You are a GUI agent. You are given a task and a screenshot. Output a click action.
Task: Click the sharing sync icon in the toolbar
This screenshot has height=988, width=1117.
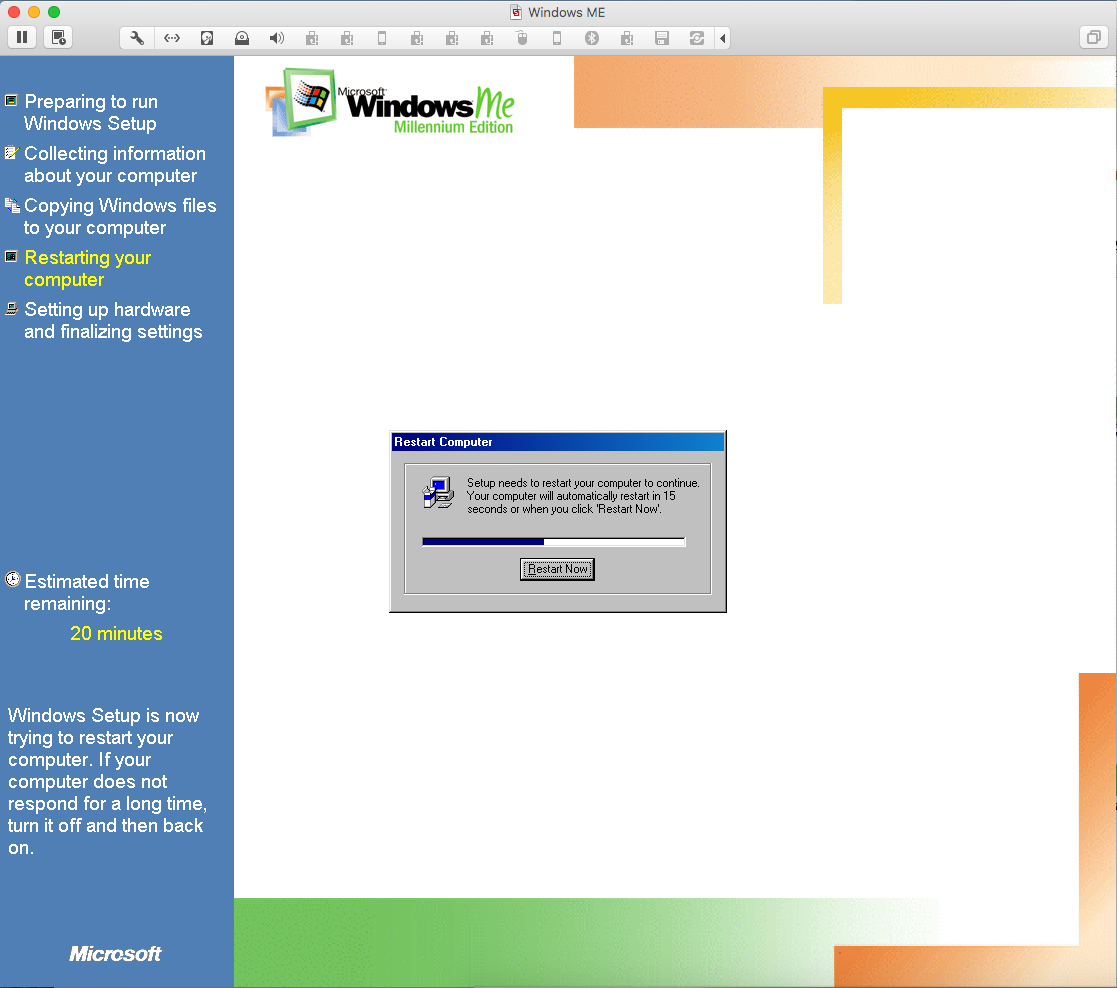pos(696,38)
